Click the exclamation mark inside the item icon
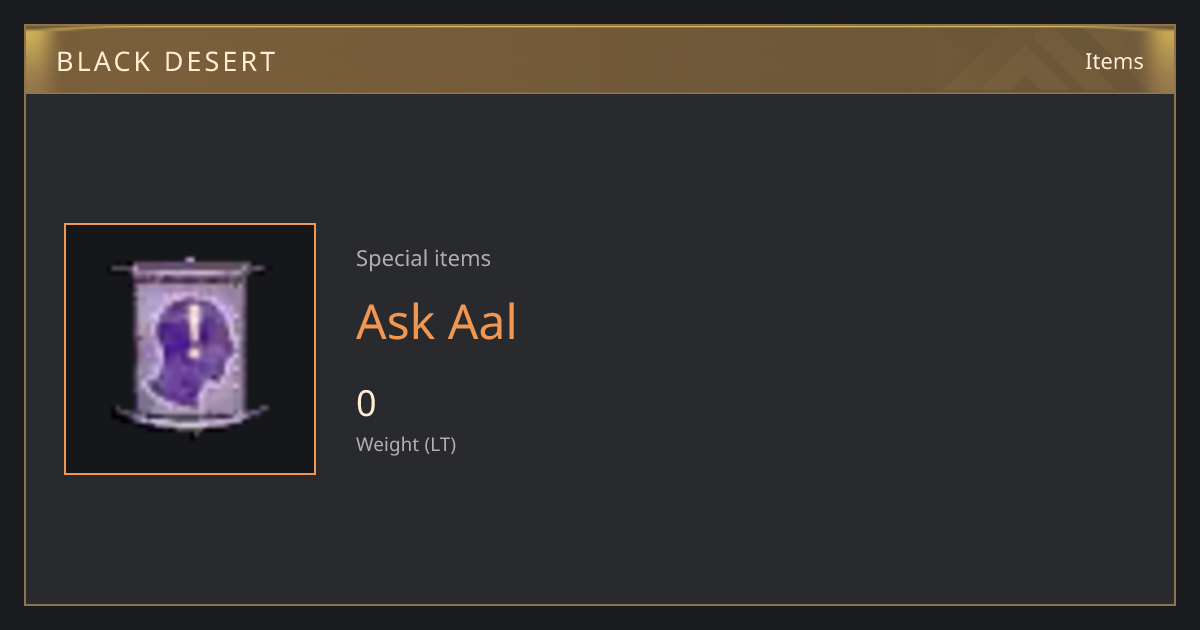1200x630 pixels. tap(194, 331)
